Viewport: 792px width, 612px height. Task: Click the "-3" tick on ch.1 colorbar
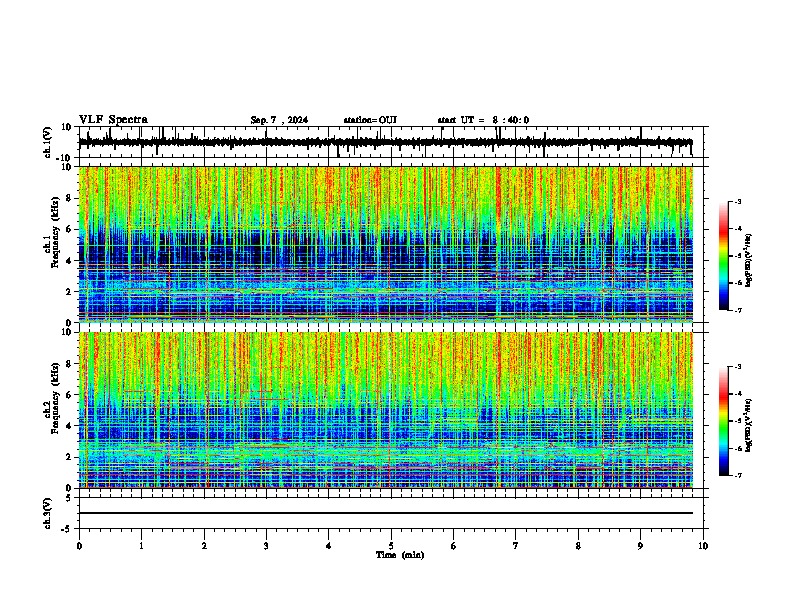(x=737, y=201)
